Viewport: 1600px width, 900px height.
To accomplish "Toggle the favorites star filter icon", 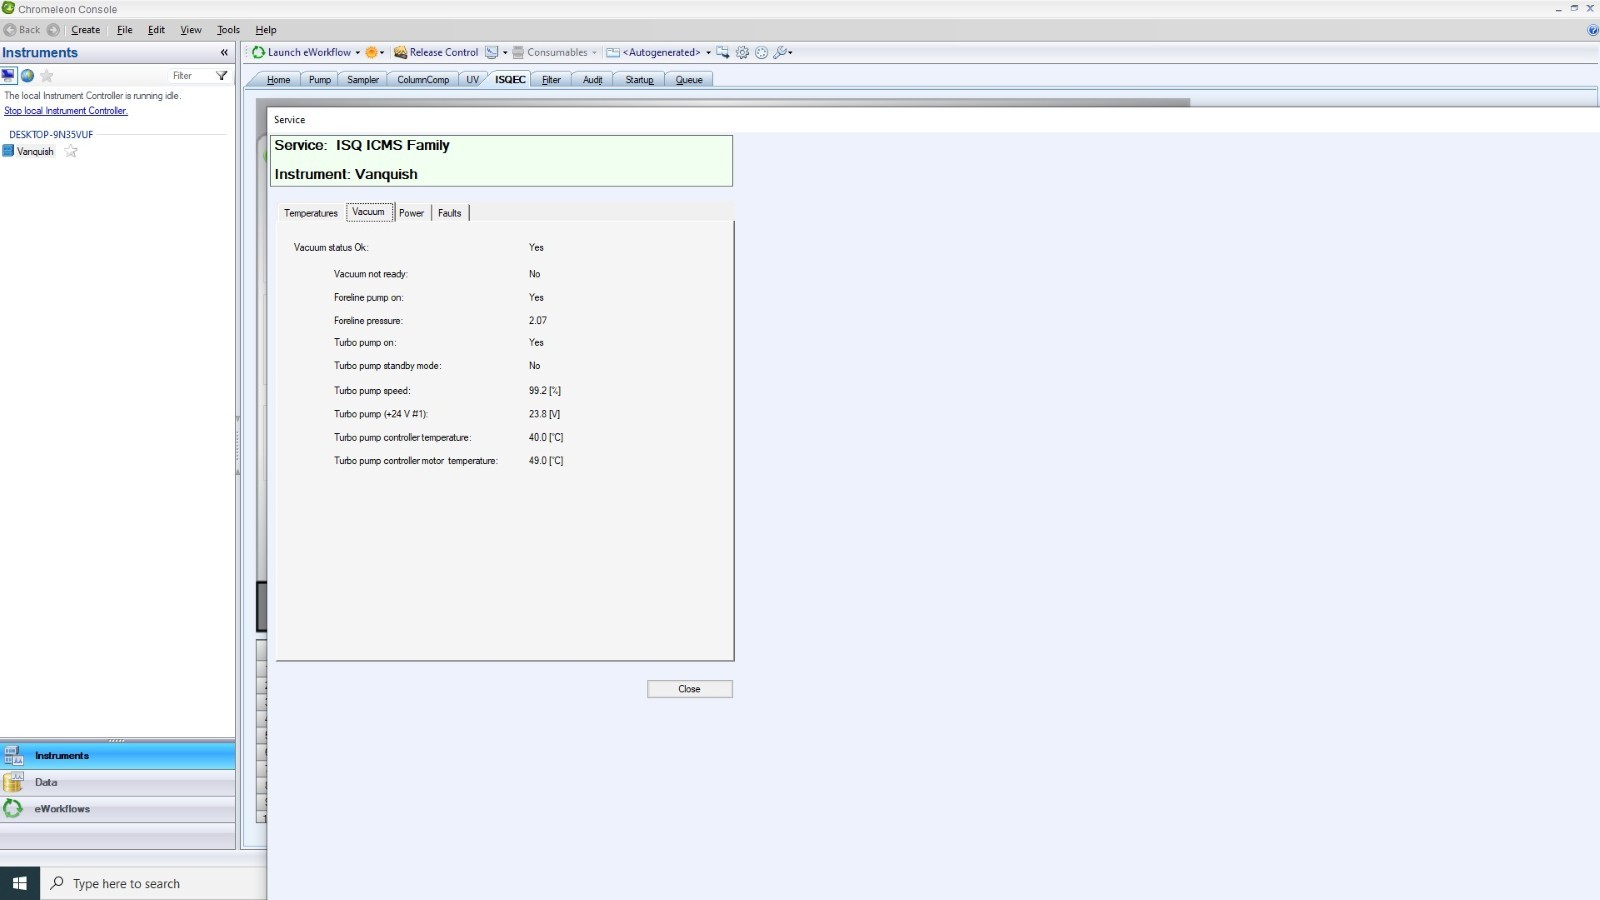I will pos(47,76).
